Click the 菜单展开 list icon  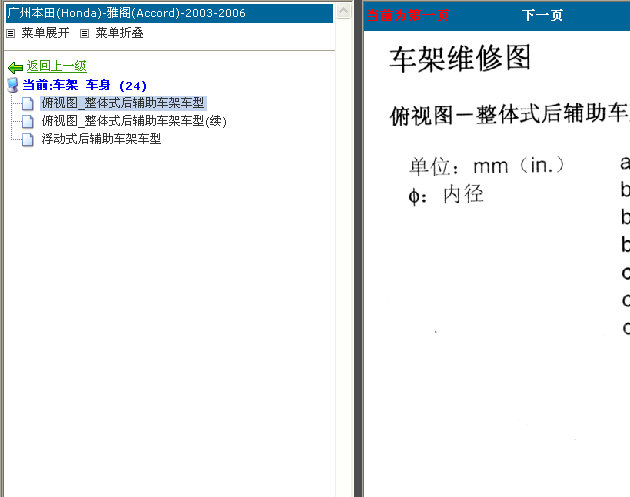(x=10, y=33)
